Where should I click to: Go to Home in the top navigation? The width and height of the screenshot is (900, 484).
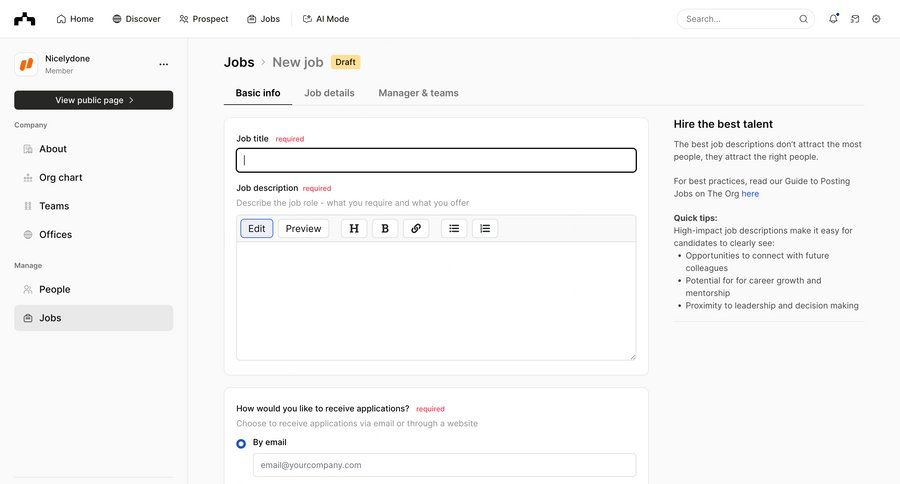point(75,19)
